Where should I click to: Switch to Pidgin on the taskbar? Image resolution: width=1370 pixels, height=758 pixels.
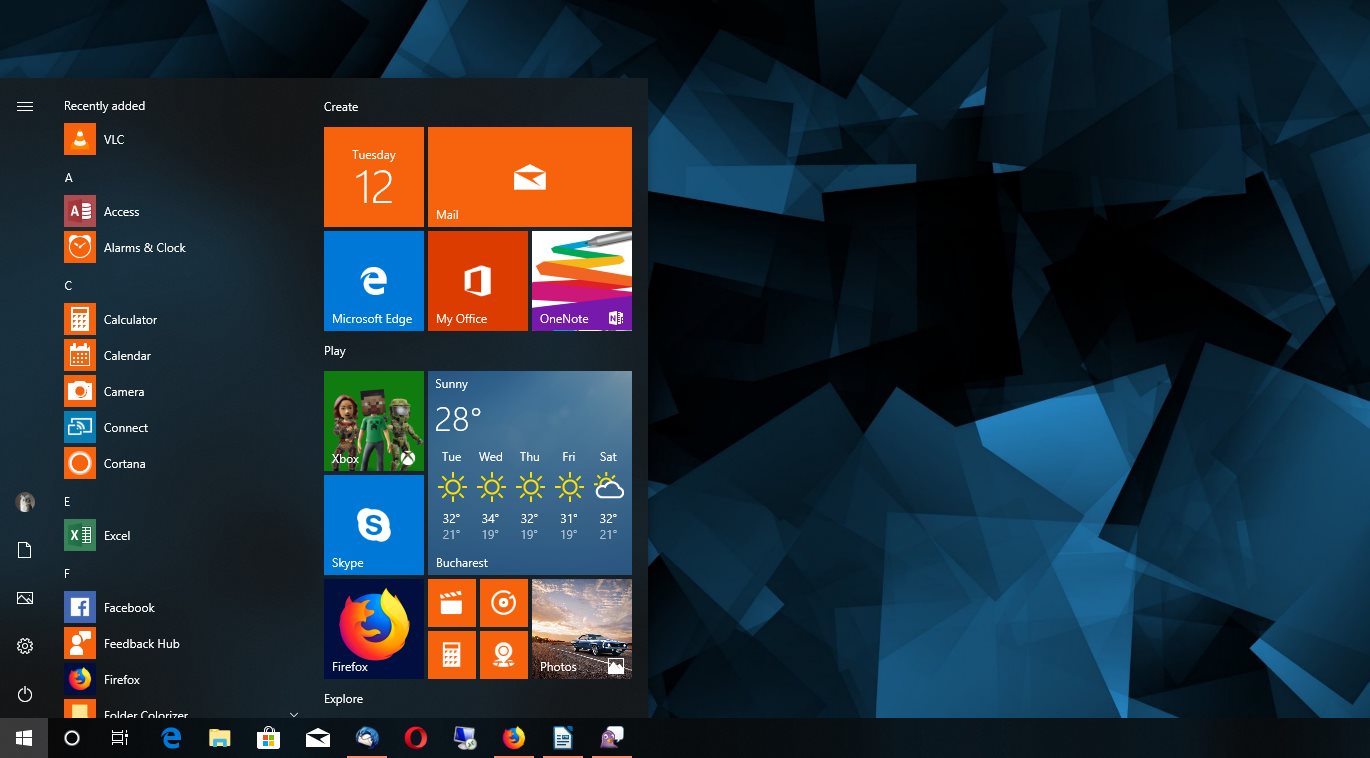pyautogui.click(x=611, y=738)
